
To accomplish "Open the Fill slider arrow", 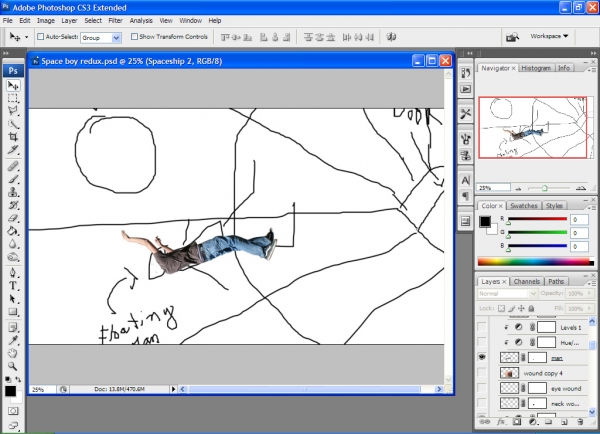I will [589, 308].
